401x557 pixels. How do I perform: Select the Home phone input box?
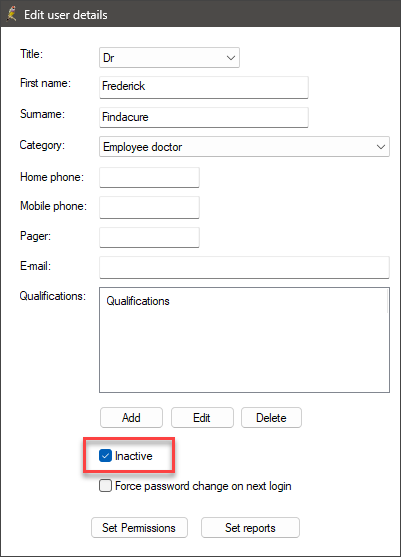point(150,178)
